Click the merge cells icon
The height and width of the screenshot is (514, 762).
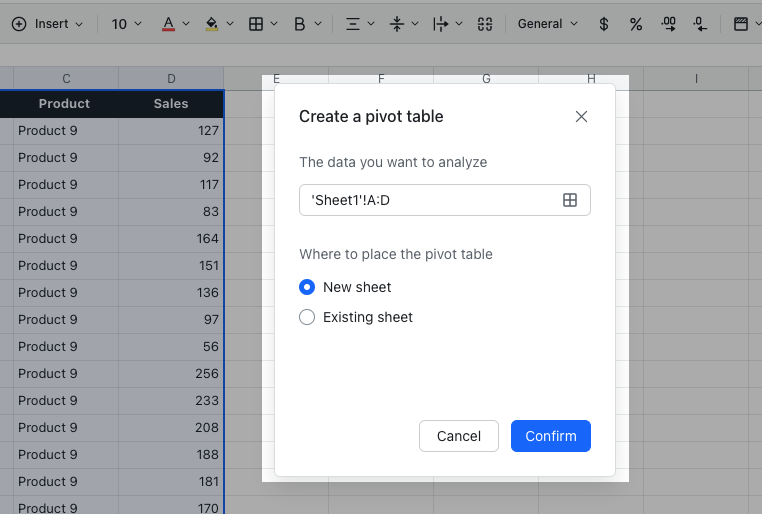coord(485,23)
